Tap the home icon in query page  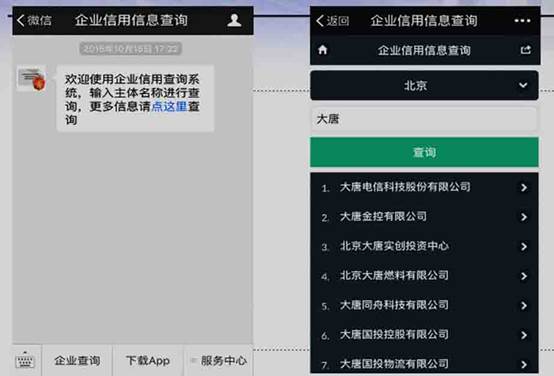323,50
